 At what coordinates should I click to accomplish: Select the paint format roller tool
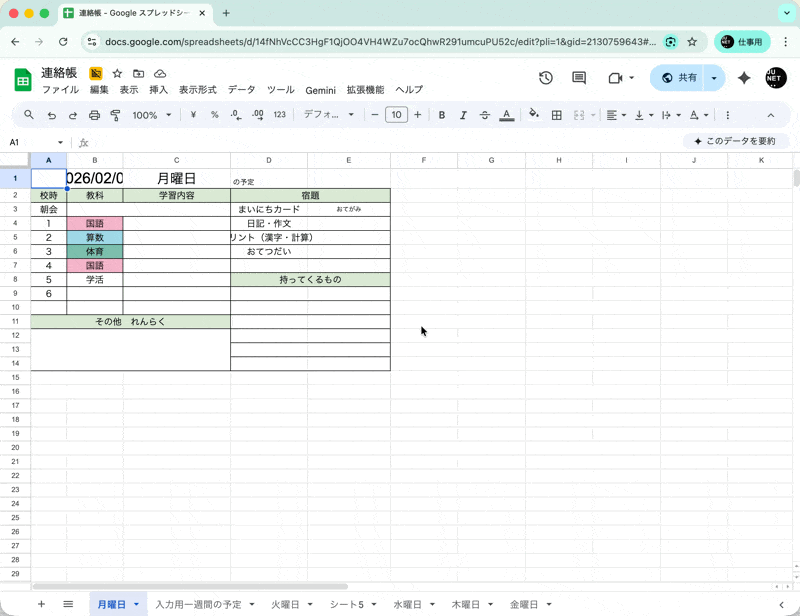116,115
